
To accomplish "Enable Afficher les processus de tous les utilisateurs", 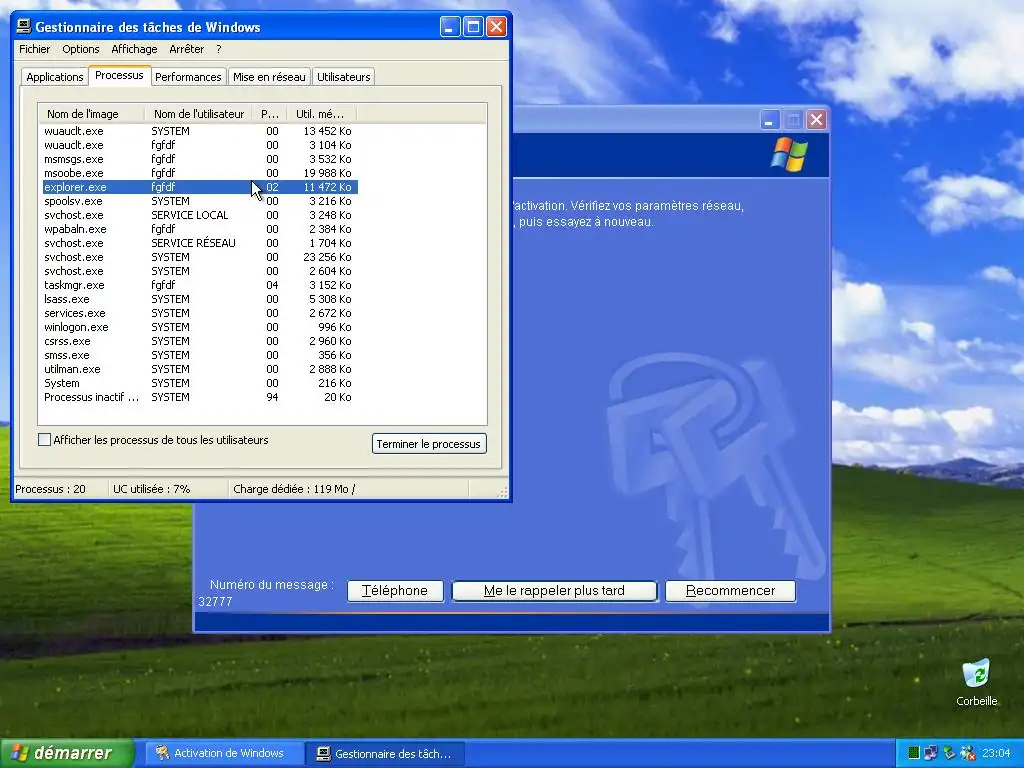I will pyautogui.click(x=44, y=440).
